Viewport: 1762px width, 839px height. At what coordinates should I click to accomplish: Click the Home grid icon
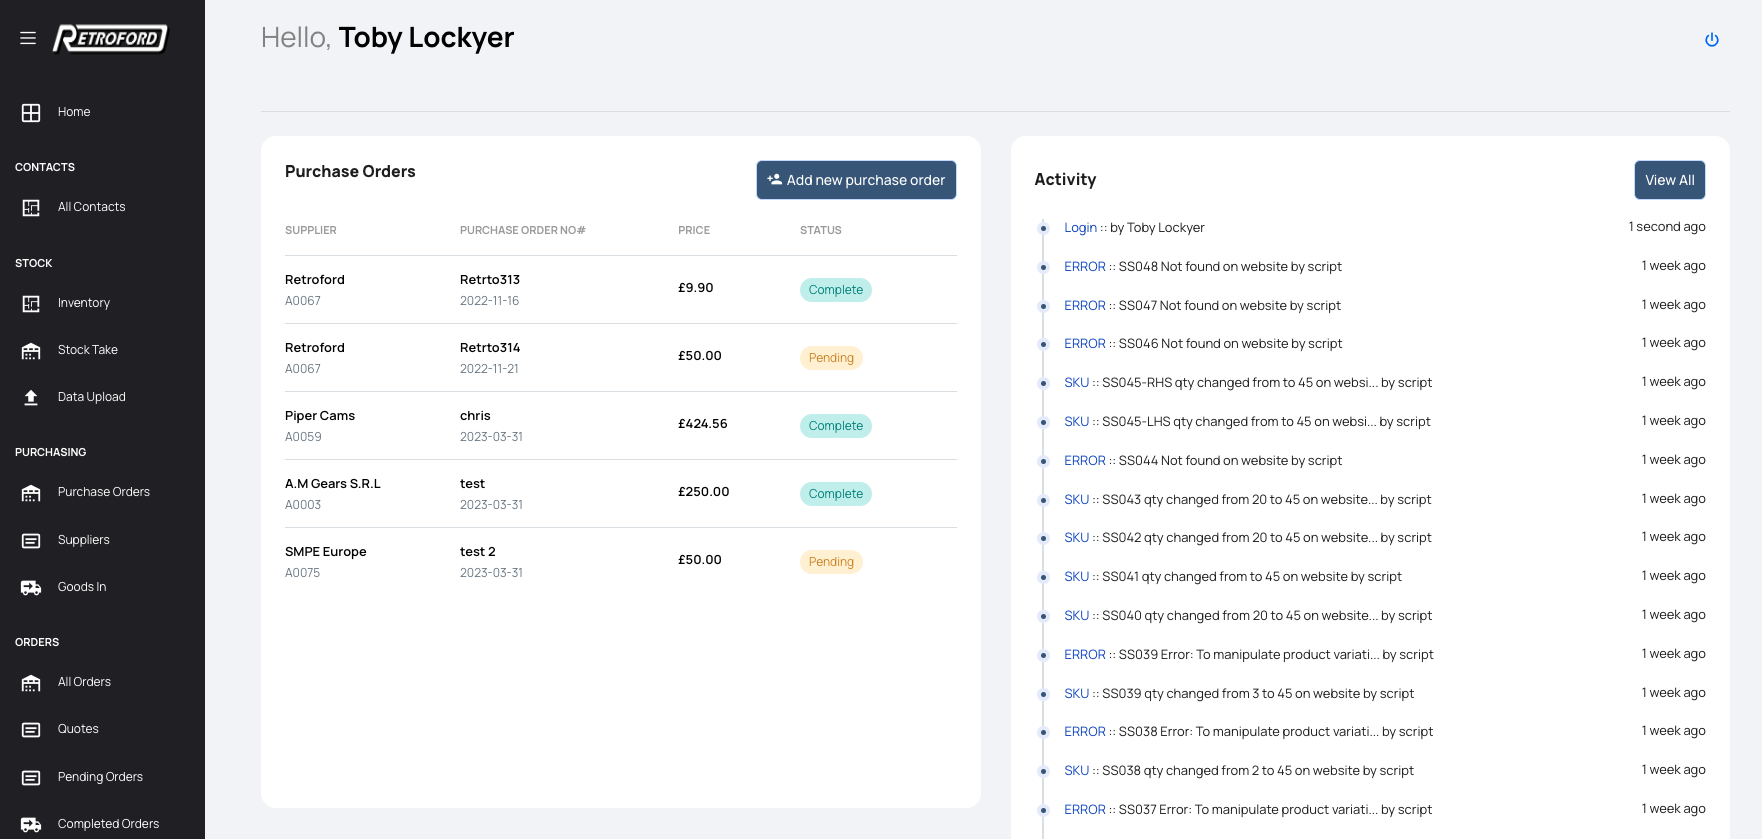[31, 113]
